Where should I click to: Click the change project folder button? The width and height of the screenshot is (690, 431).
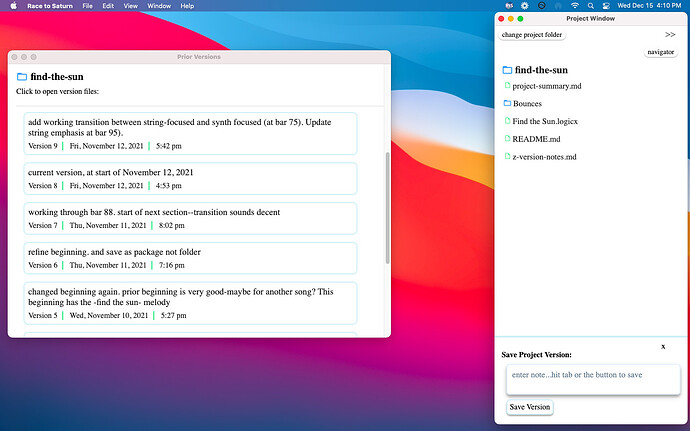pyautogui.click(x=532, y=35)
